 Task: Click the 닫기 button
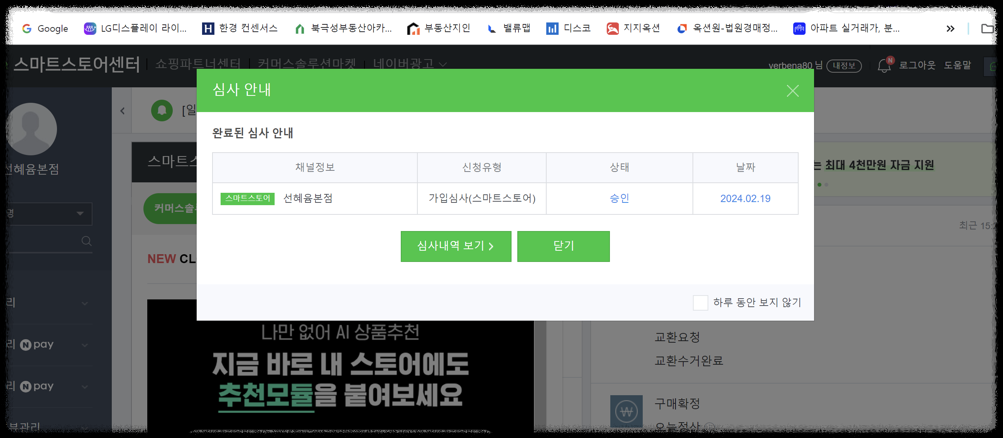[x=563, y=246]
